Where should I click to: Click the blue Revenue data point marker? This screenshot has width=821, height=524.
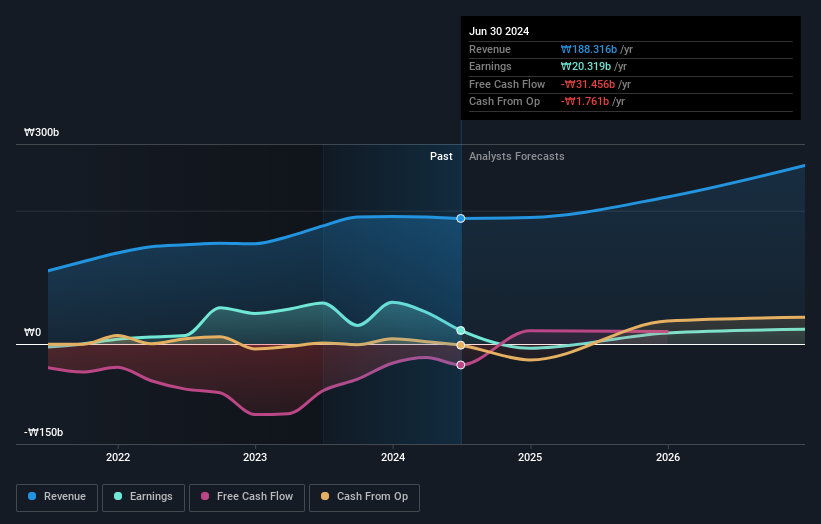click(461, 218)
